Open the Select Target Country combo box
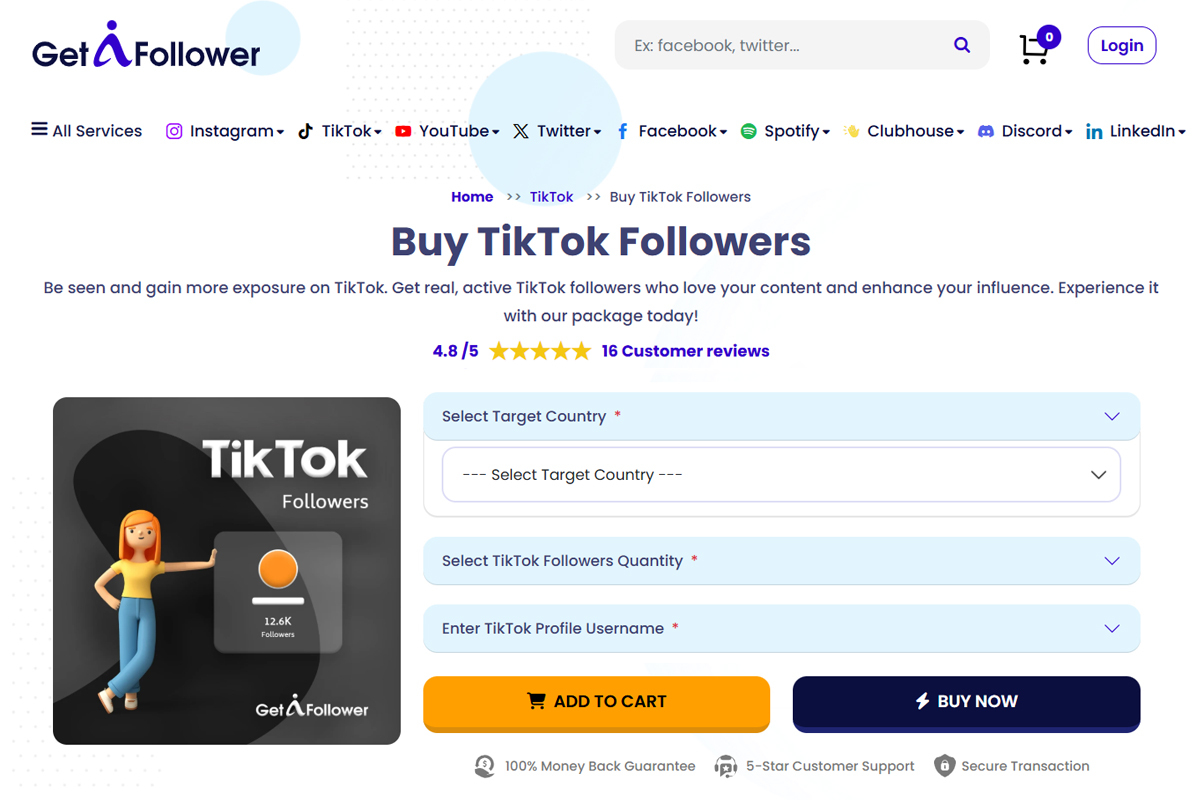 click(x=781, y=475)
